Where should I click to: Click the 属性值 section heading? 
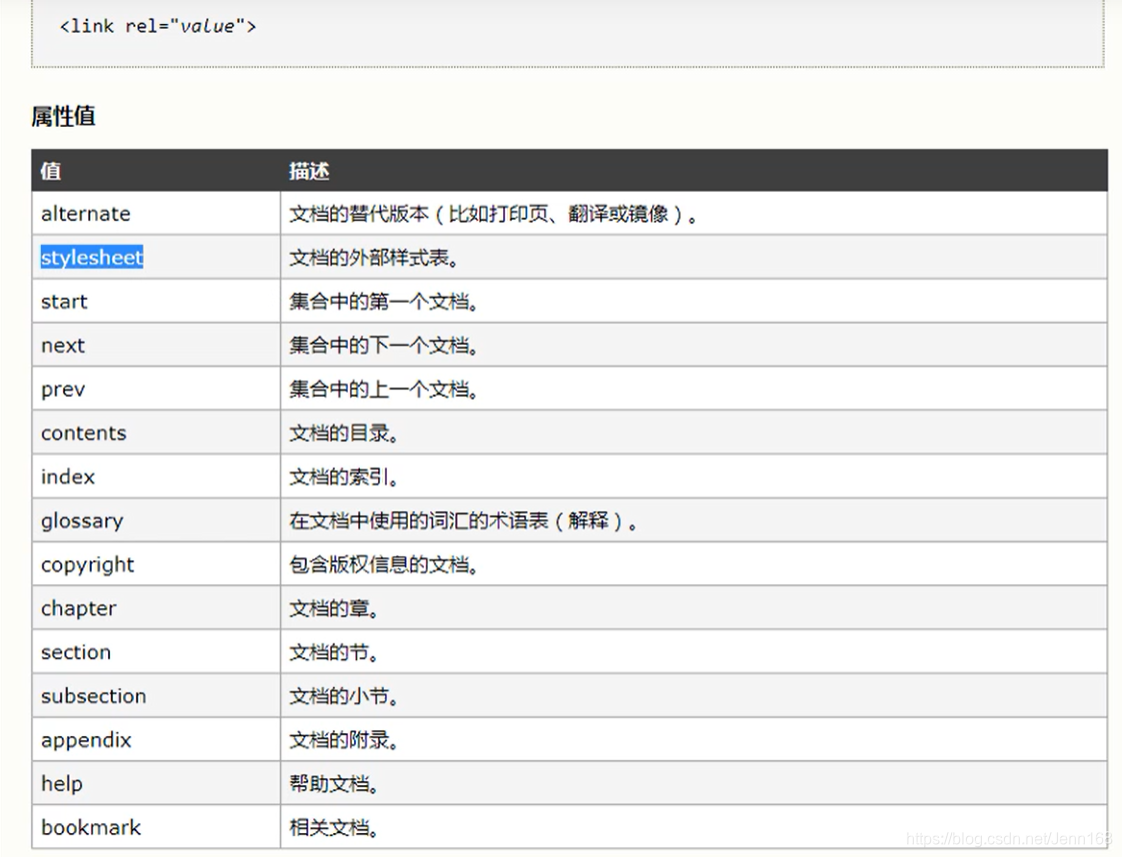point(63,116)
